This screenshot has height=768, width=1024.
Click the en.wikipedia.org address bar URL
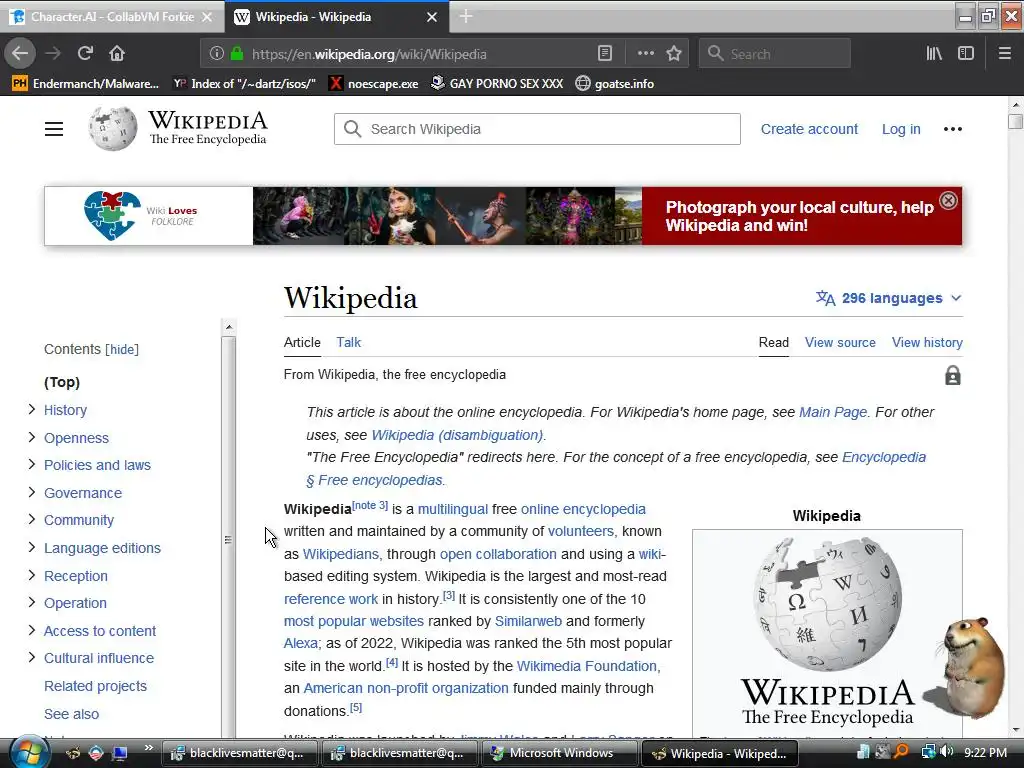[369, 54]
